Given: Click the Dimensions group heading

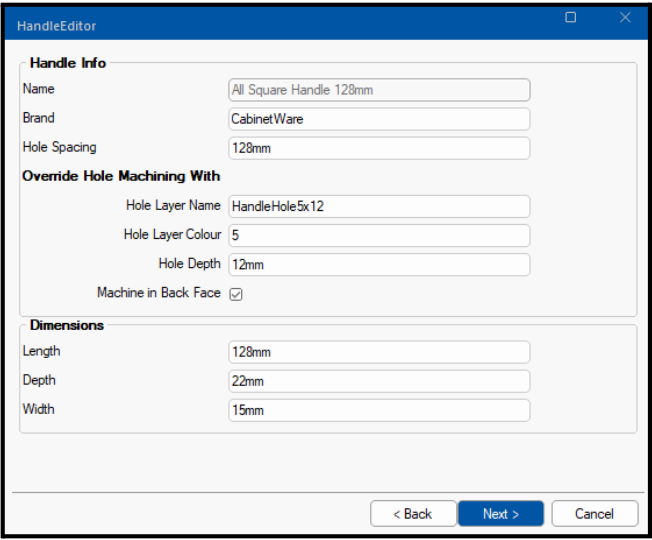Looking at the screenshot, I should (67, 325).
